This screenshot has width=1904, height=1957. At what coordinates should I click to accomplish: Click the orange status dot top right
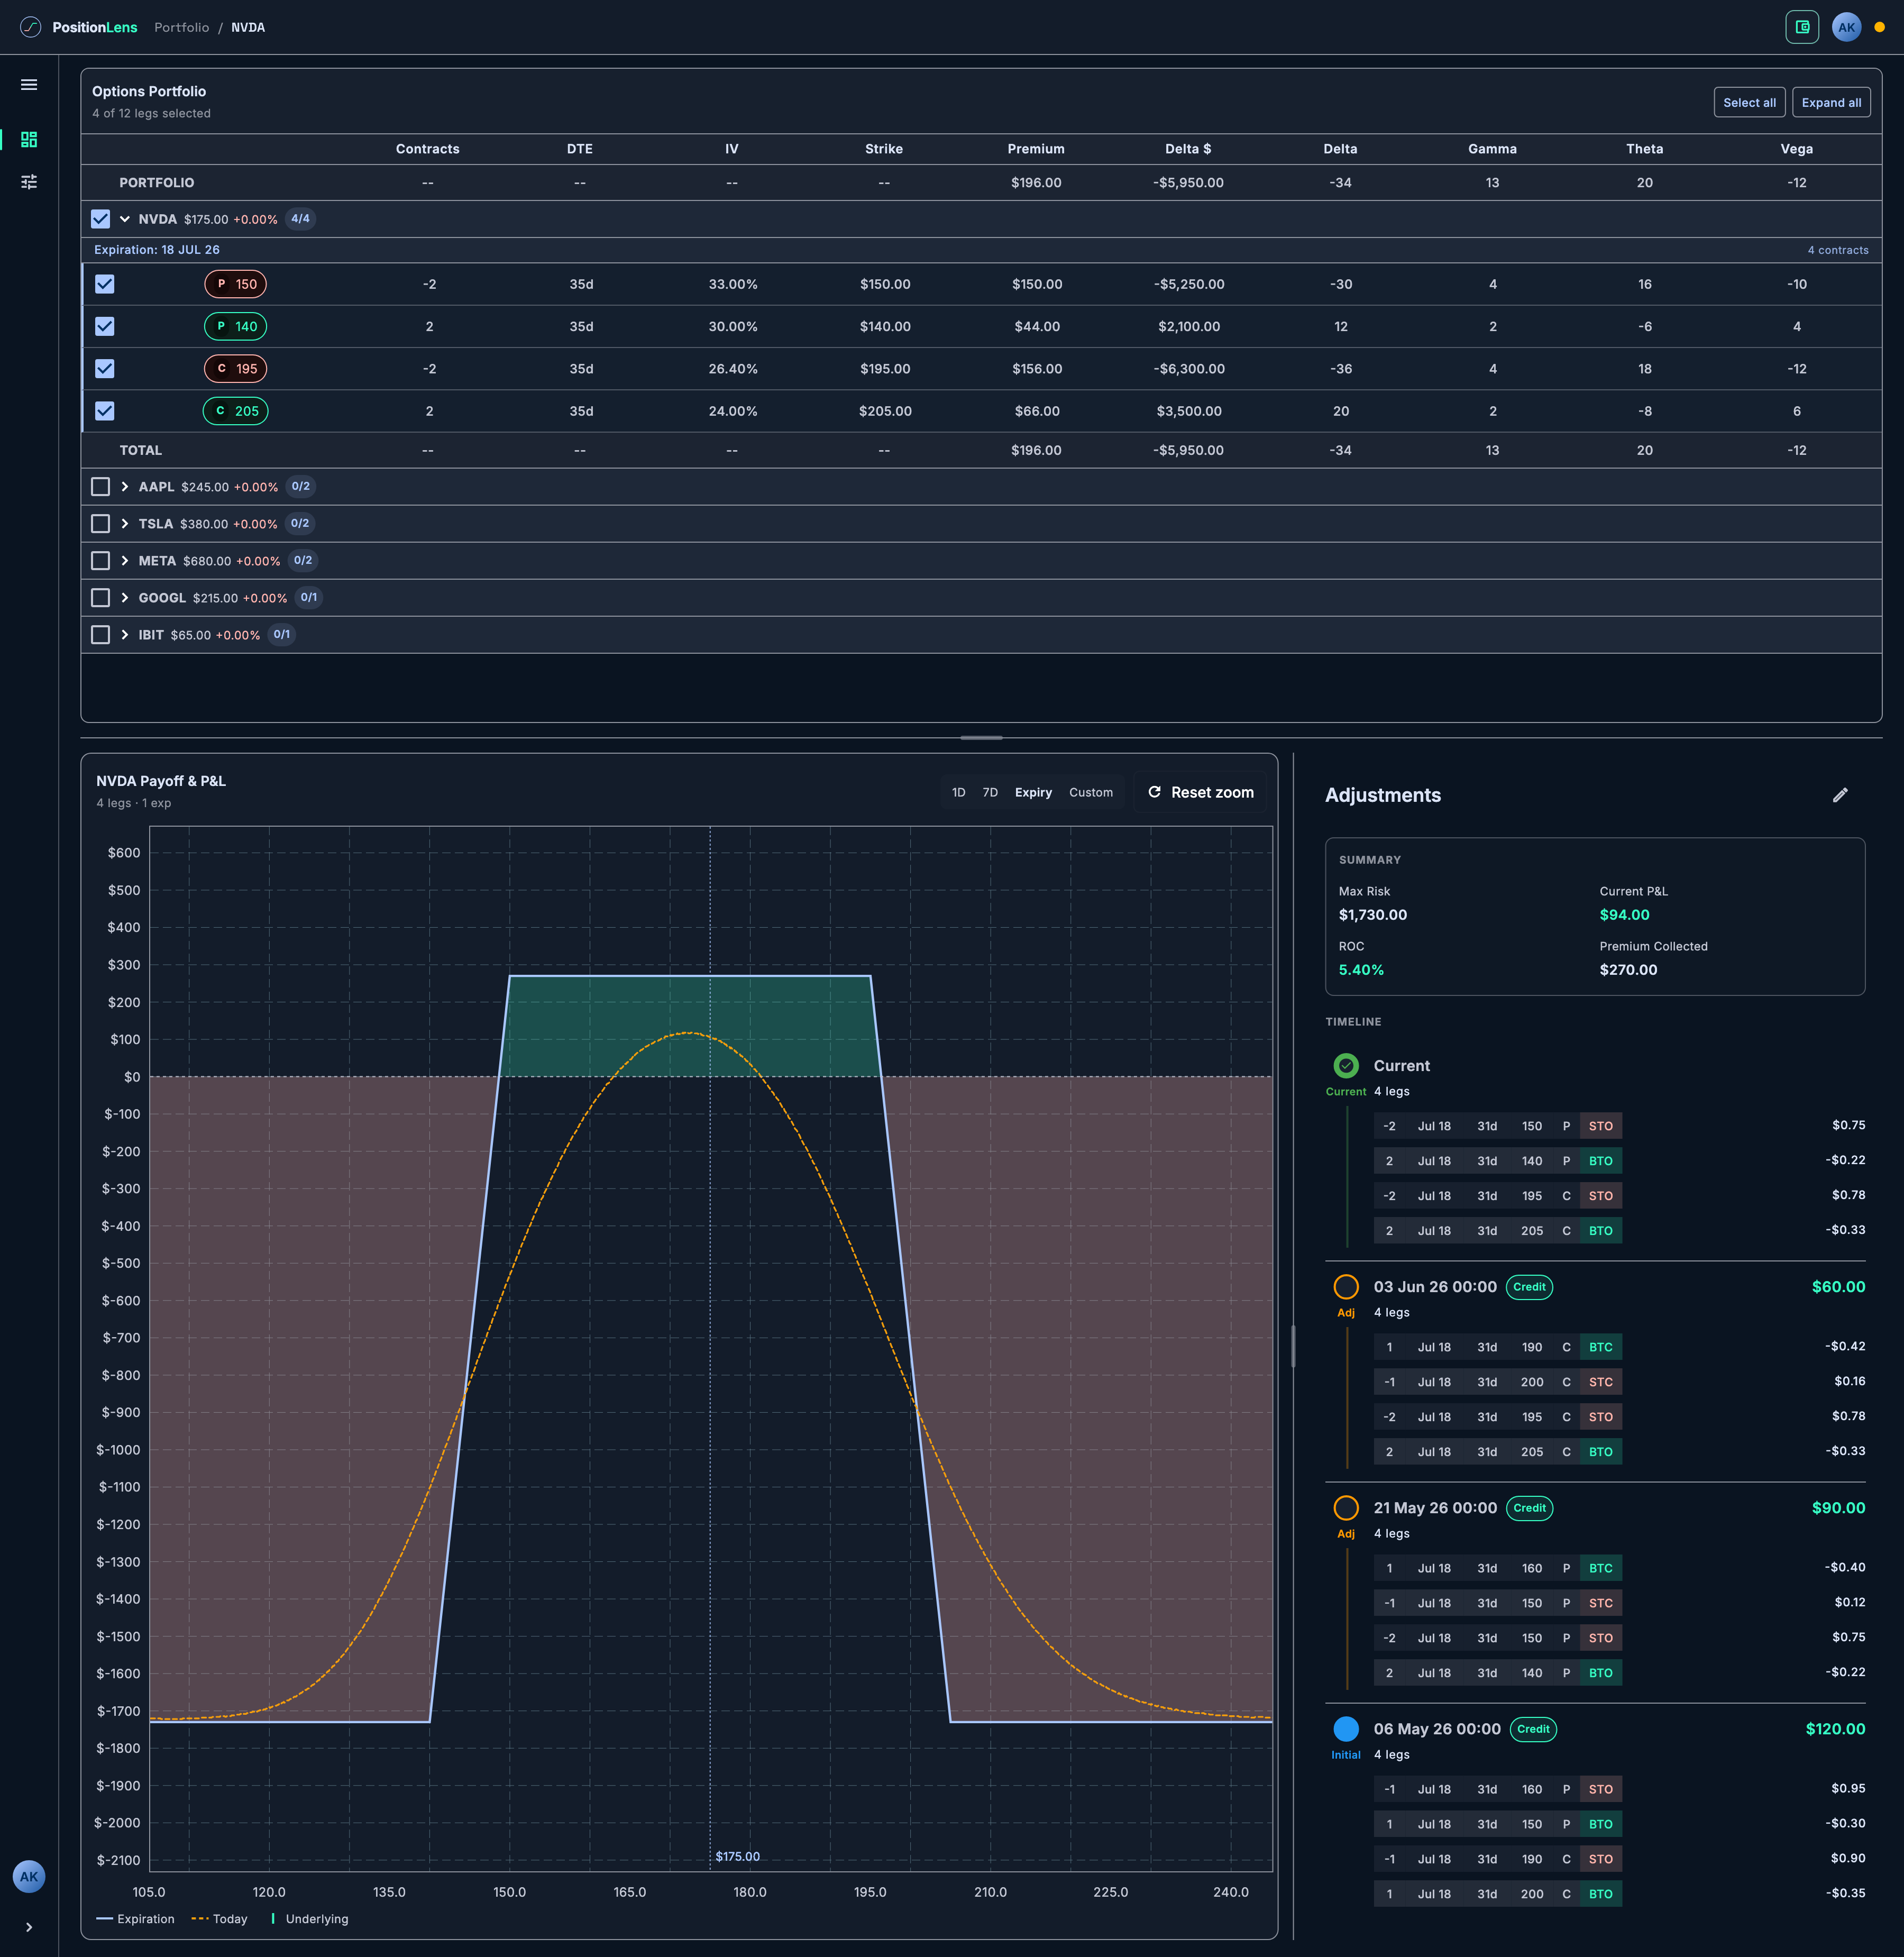1879,27
